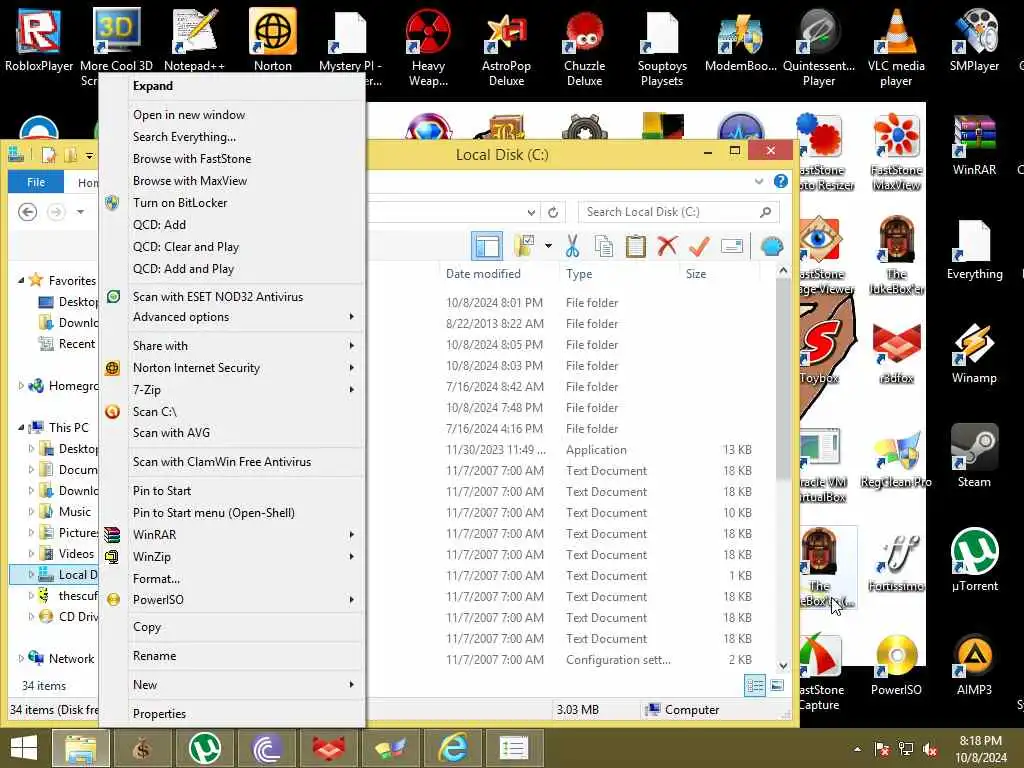1024x768 pixels.
Task: Choose Properties in context menu
Action: 246,713
